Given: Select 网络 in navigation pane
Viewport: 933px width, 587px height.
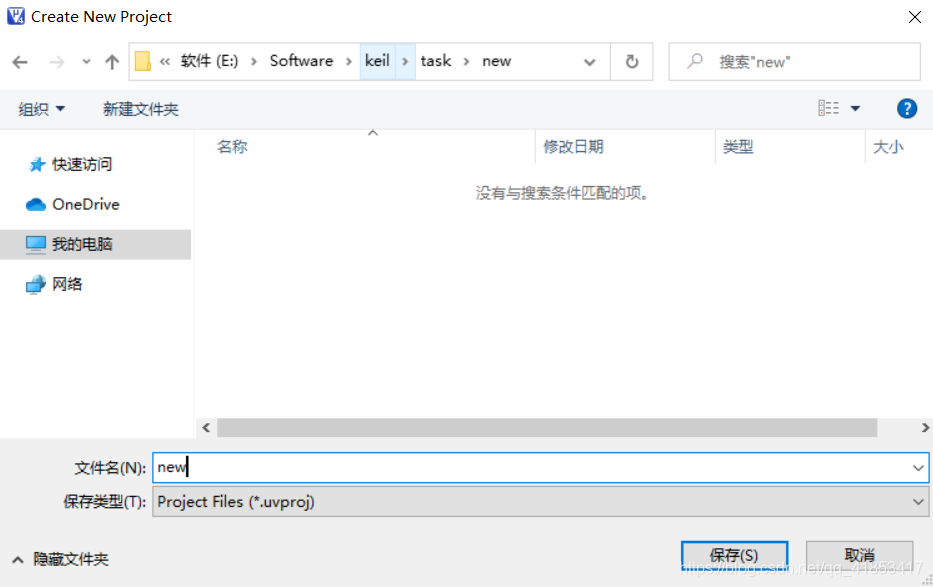Looking at the screenshot, I should coord(55,284).
